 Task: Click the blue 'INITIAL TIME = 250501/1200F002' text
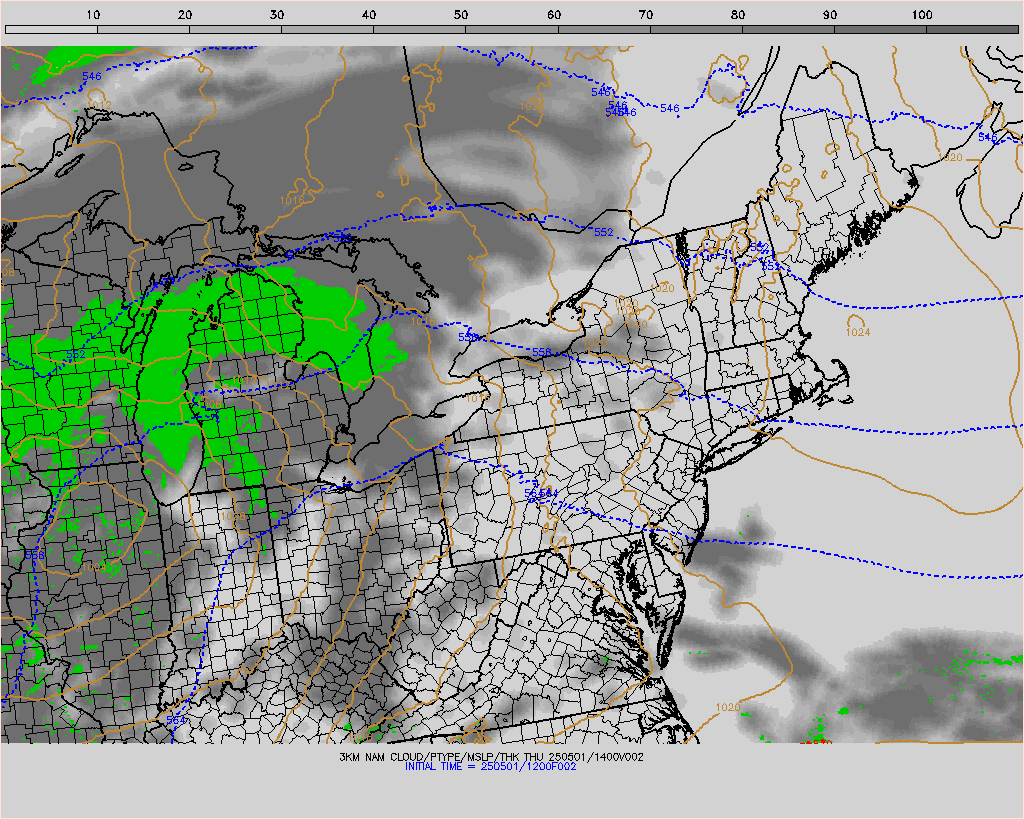click(490, 767)
